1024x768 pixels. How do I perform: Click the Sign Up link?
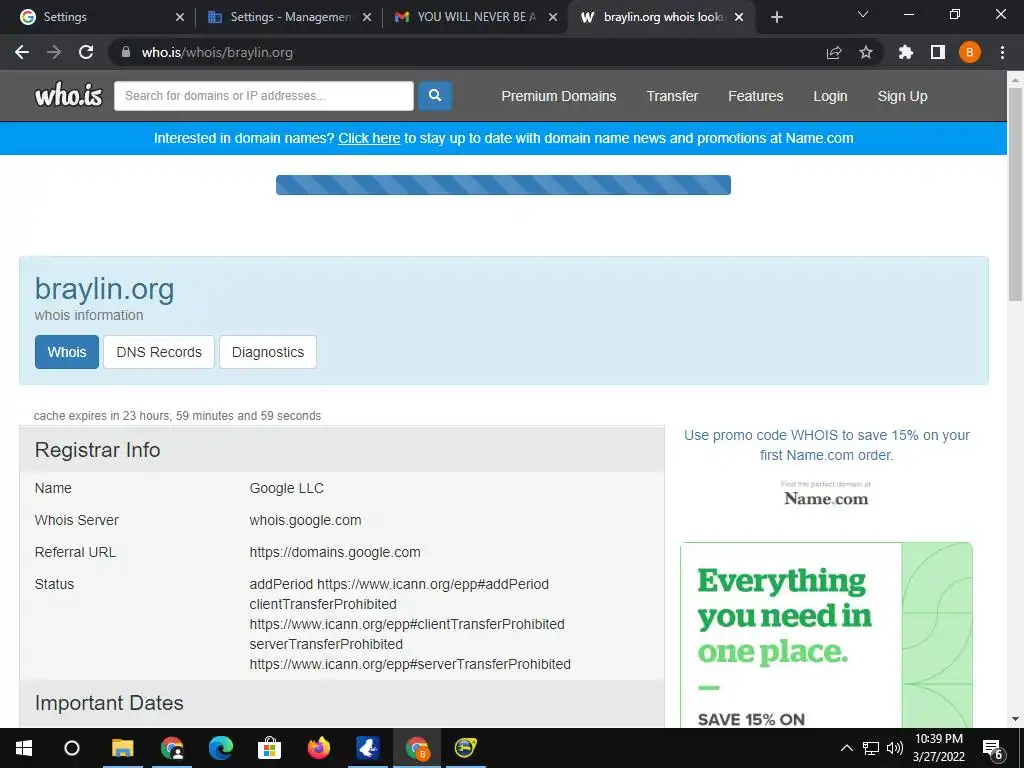(903, 96)
